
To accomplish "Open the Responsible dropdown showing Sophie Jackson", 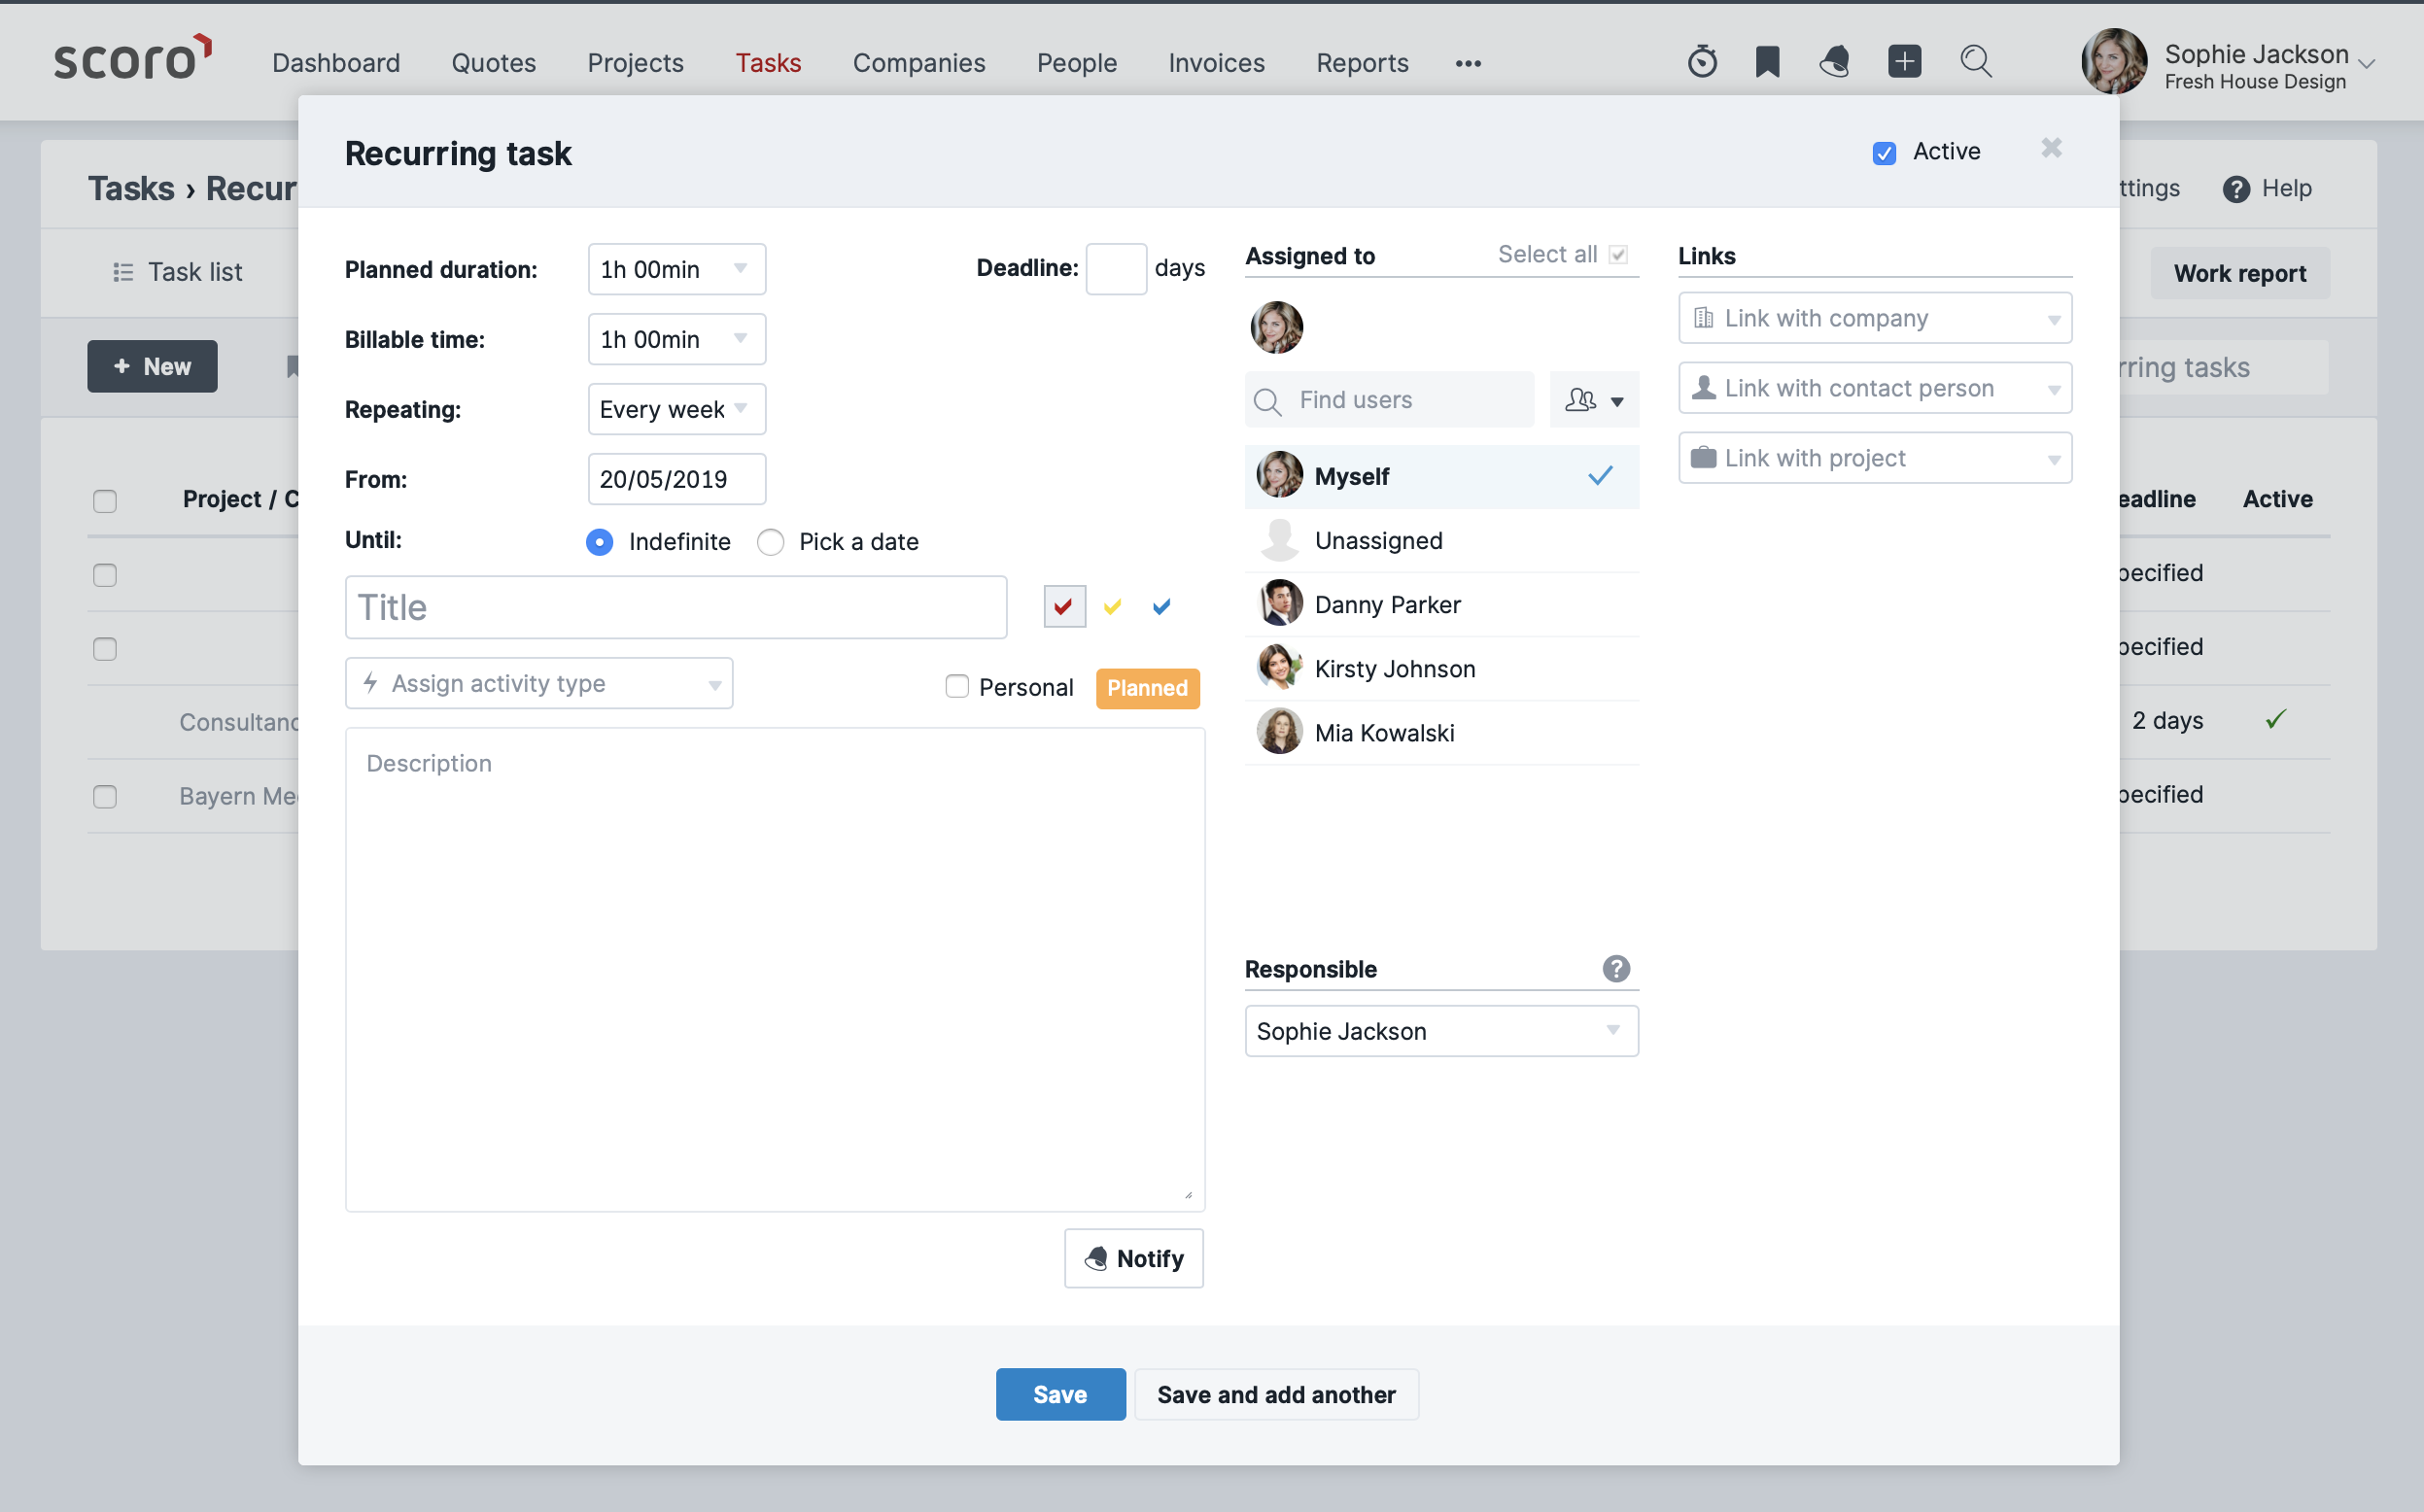I will pyautogui.click(x=1440, y=1031).
